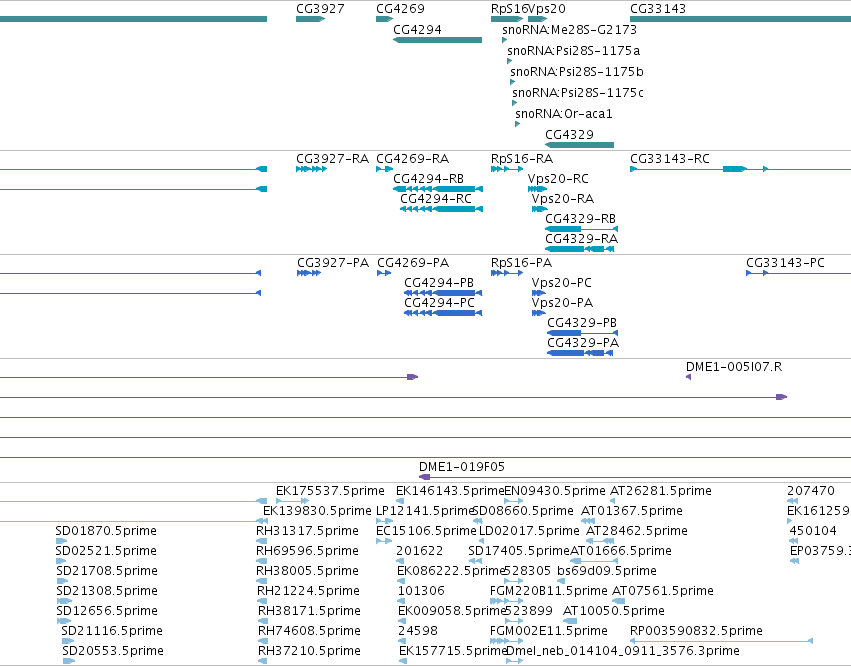Image resolution: width=851 pixels, height=666 pixels.
Task: Select protein CG4269-PA label
Action: click(x=413, y=263)
